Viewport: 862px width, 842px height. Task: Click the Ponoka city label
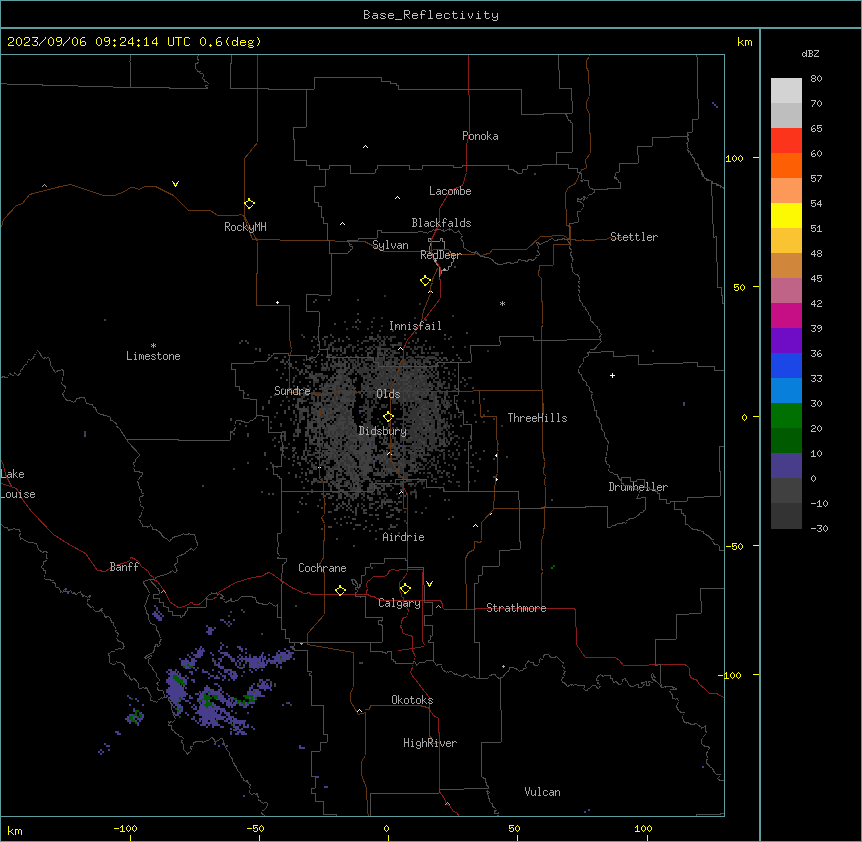coord(480,136)
